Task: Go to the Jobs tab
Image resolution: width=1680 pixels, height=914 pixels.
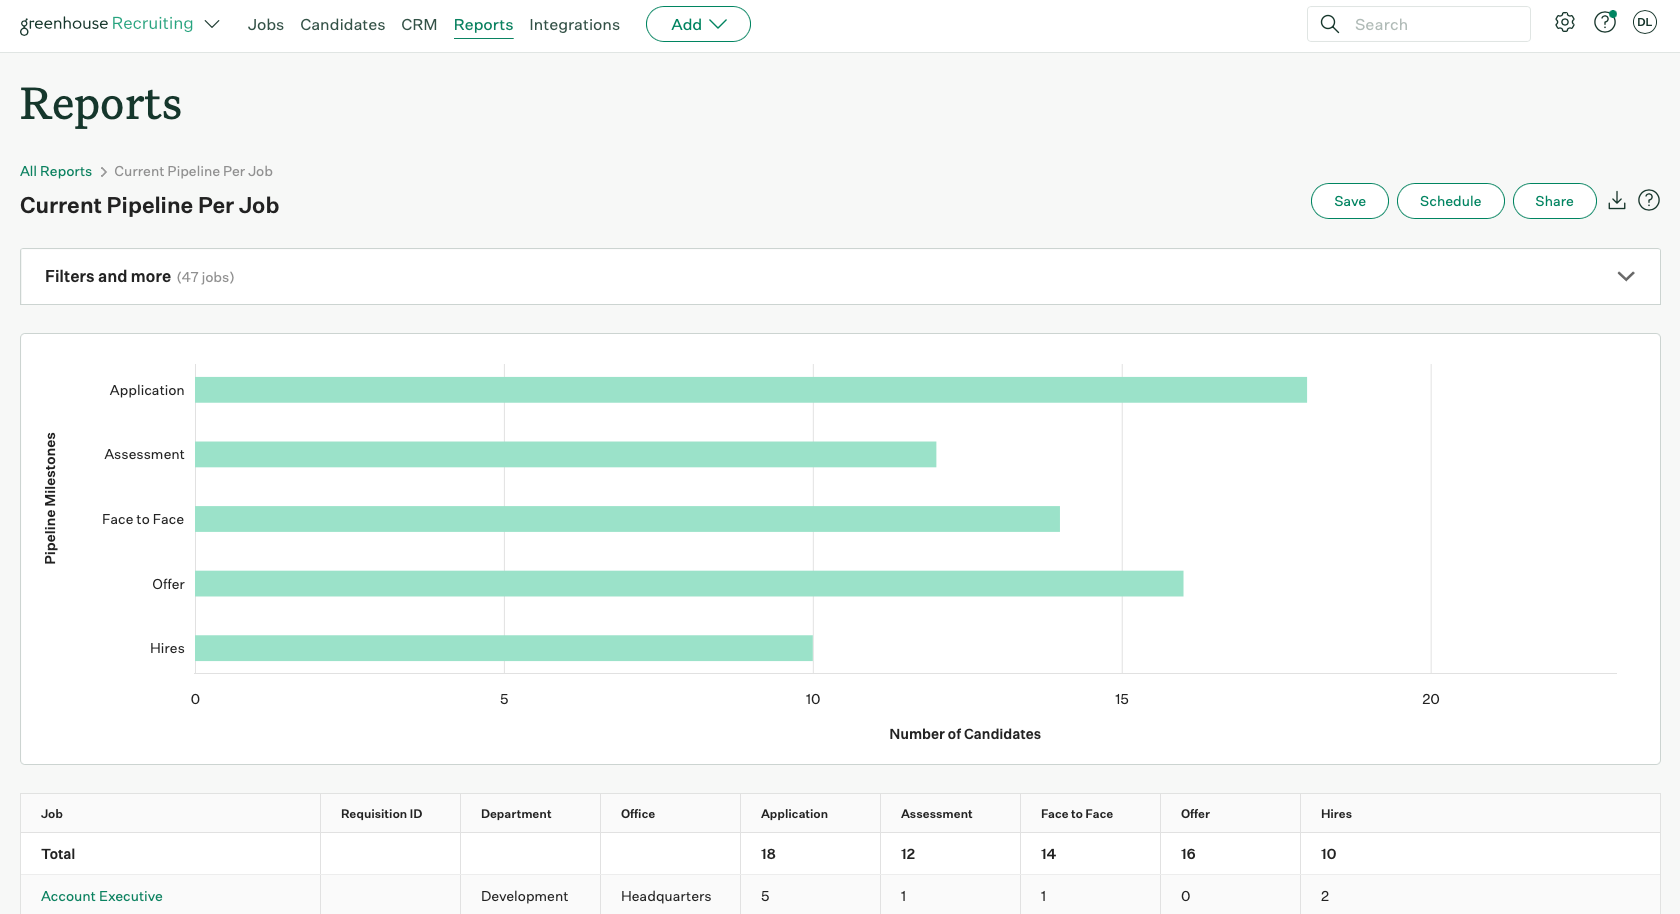Action: (266, 25)
